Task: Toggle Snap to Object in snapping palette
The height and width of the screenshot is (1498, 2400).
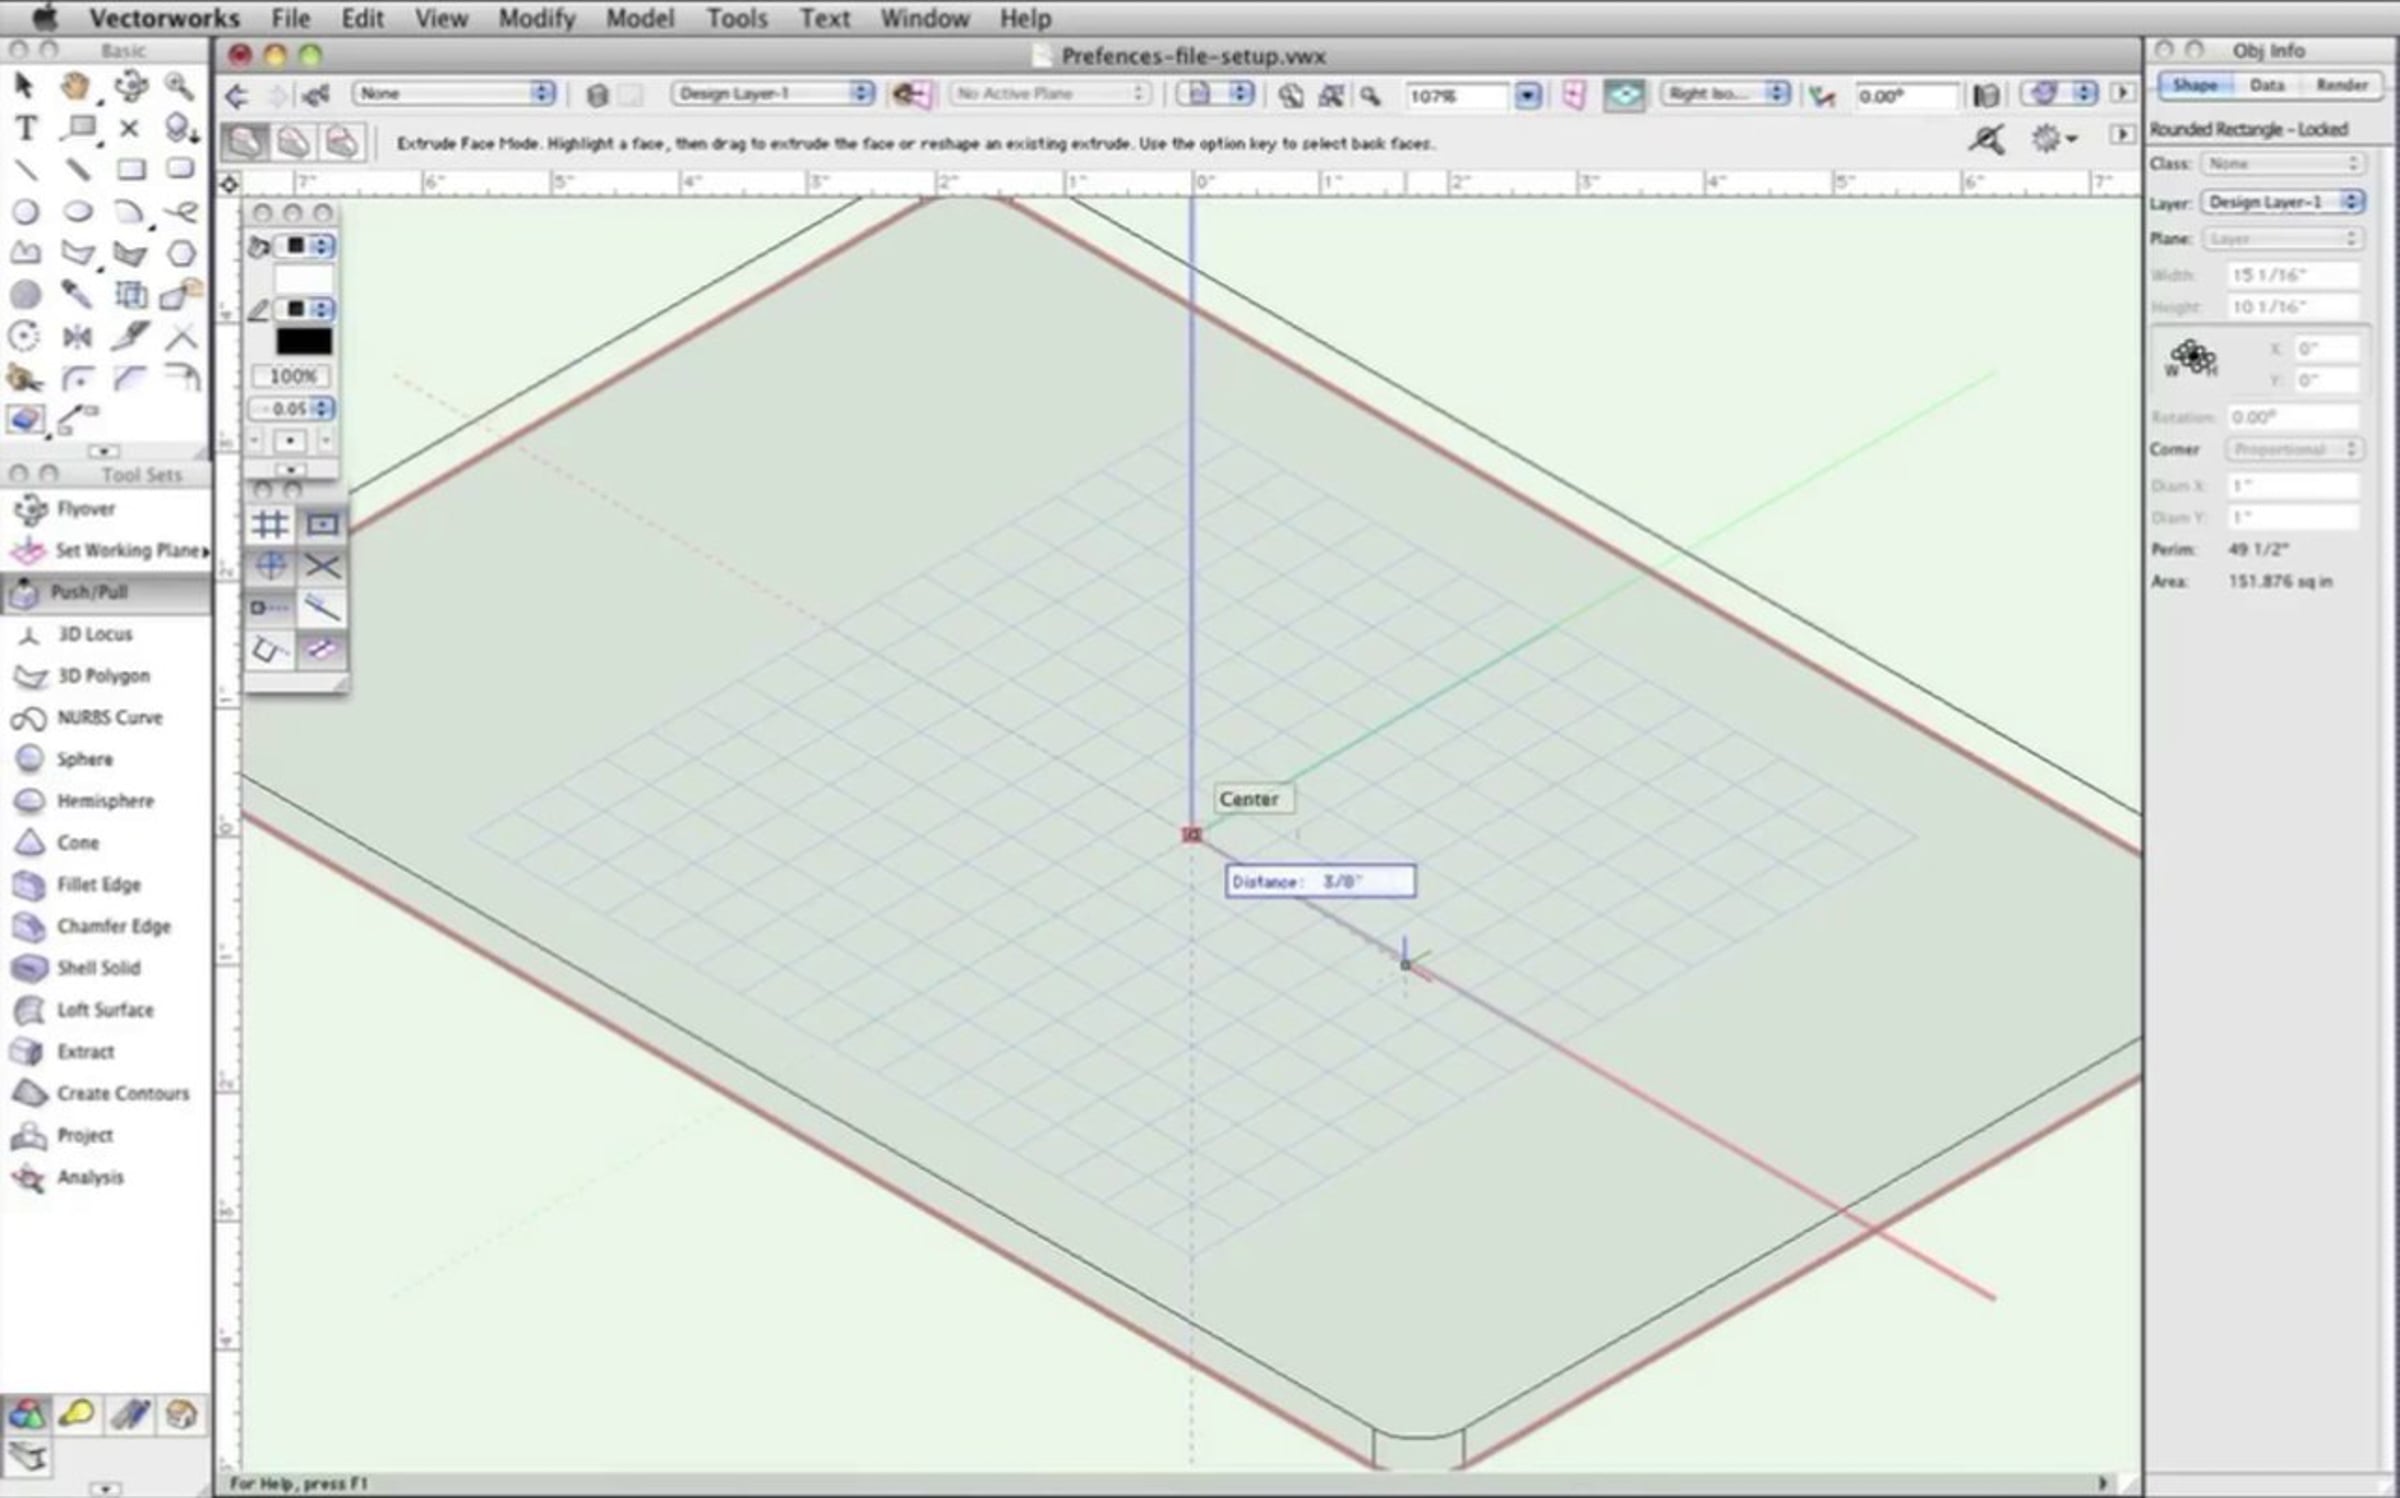Action: click(x=322, y=524)
